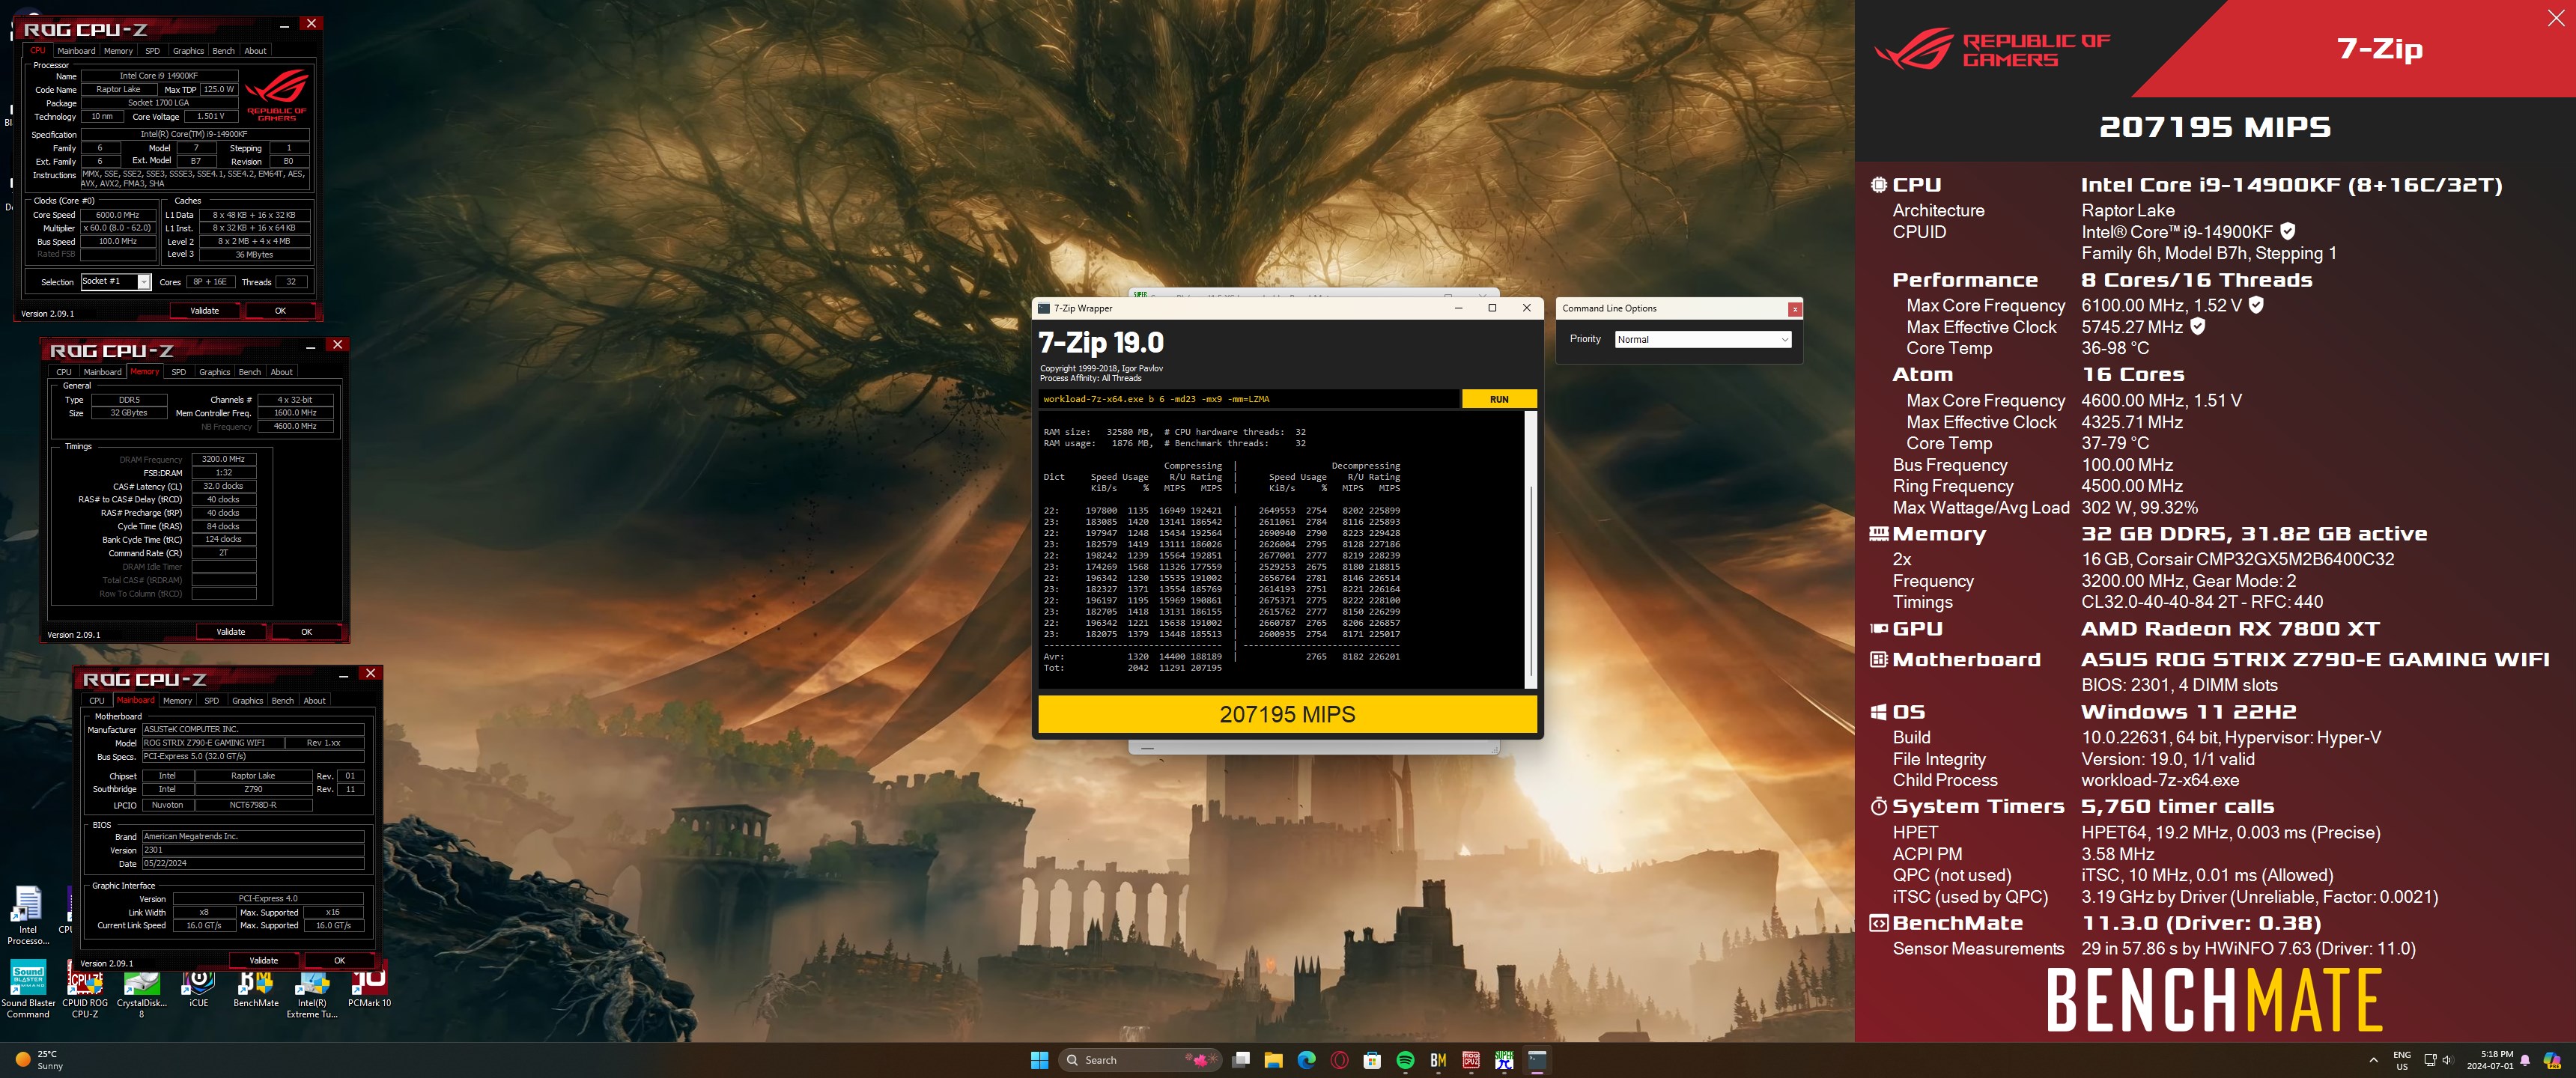Viewport: 2576px width, 1078px height.
Task: Switch to BenchMate on the taskbar
Action: [1438, 1060]
